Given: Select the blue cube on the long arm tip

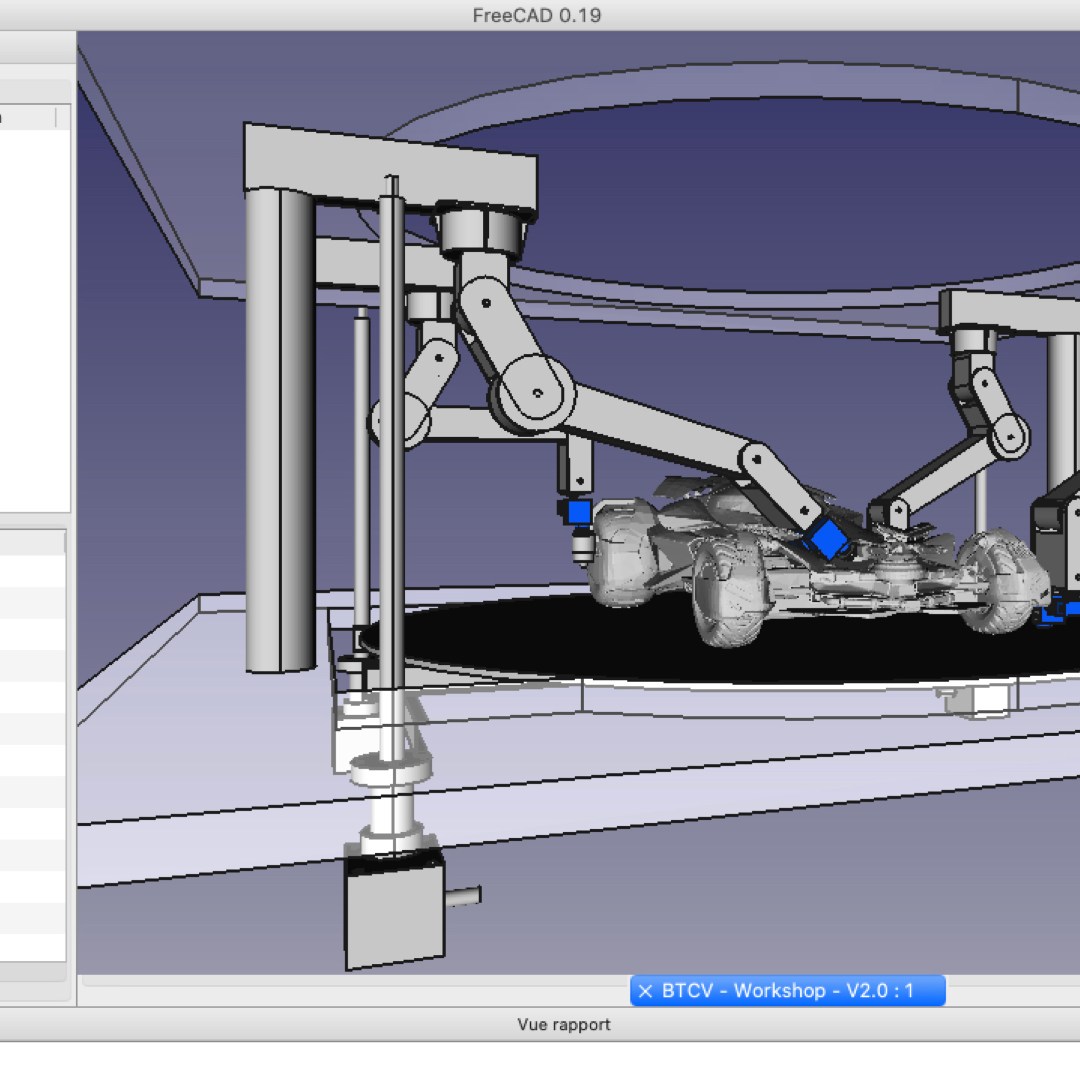Looking at the screenshot, I should pos(827,539).
